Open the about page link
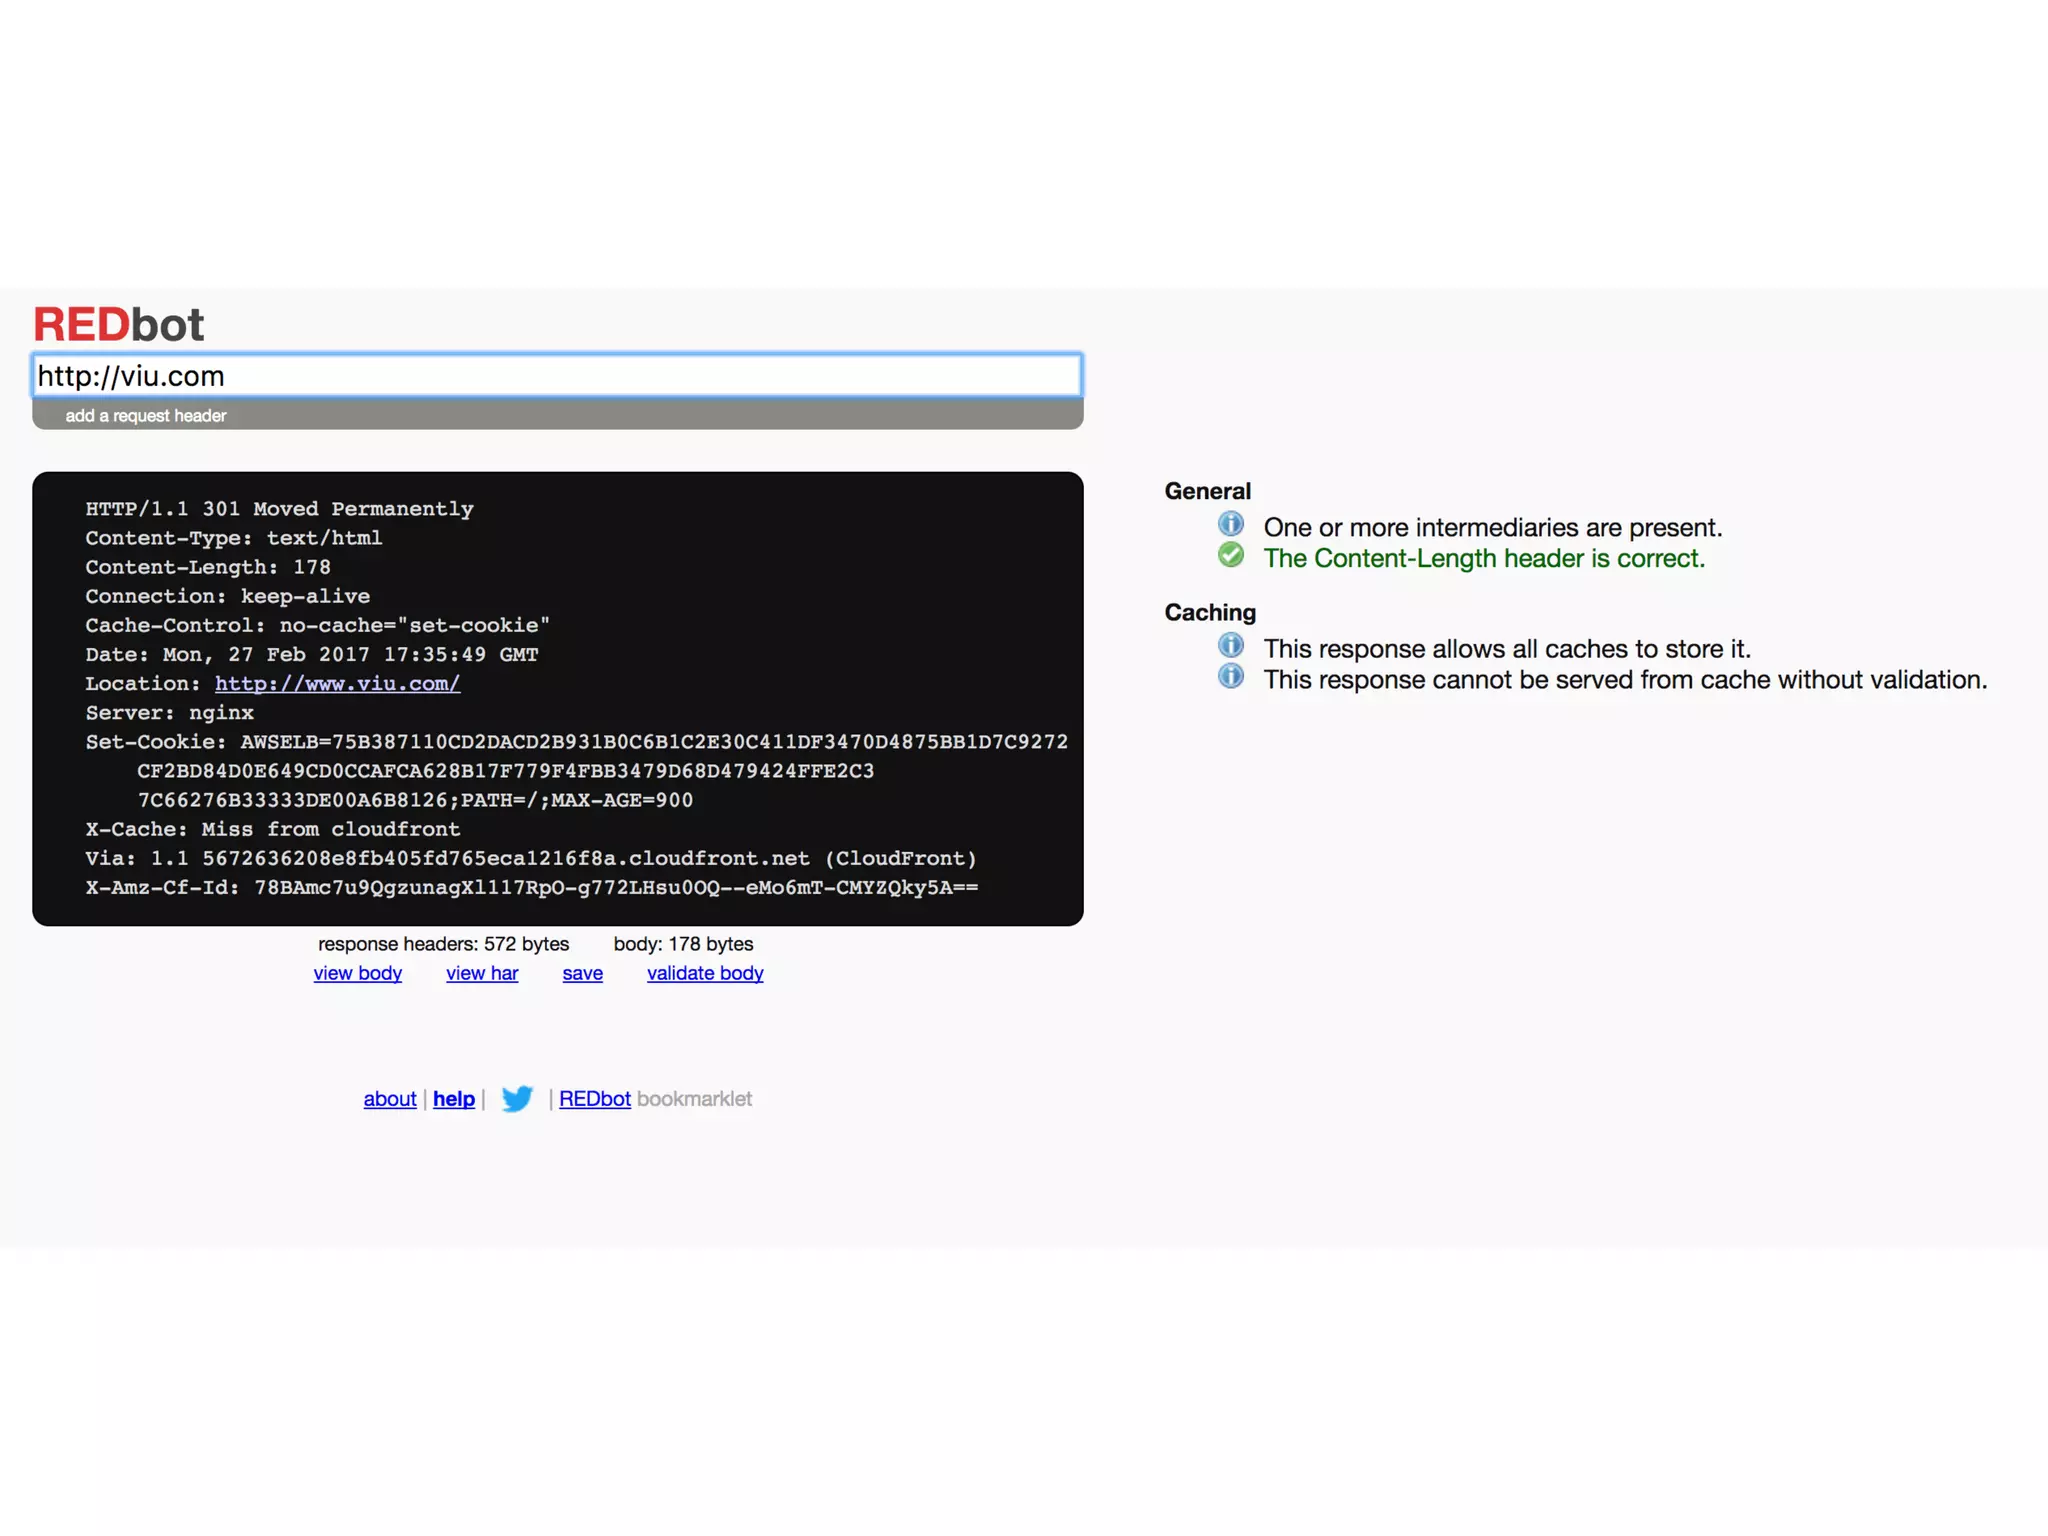Viewport: 2048px width, 1536px height. (x=389, y=1099)
